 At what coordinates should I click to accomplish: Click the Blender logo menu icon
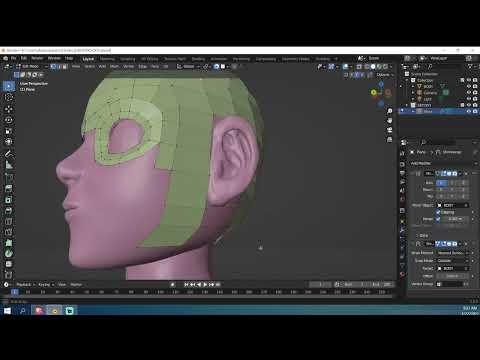(x=5, y=58)
